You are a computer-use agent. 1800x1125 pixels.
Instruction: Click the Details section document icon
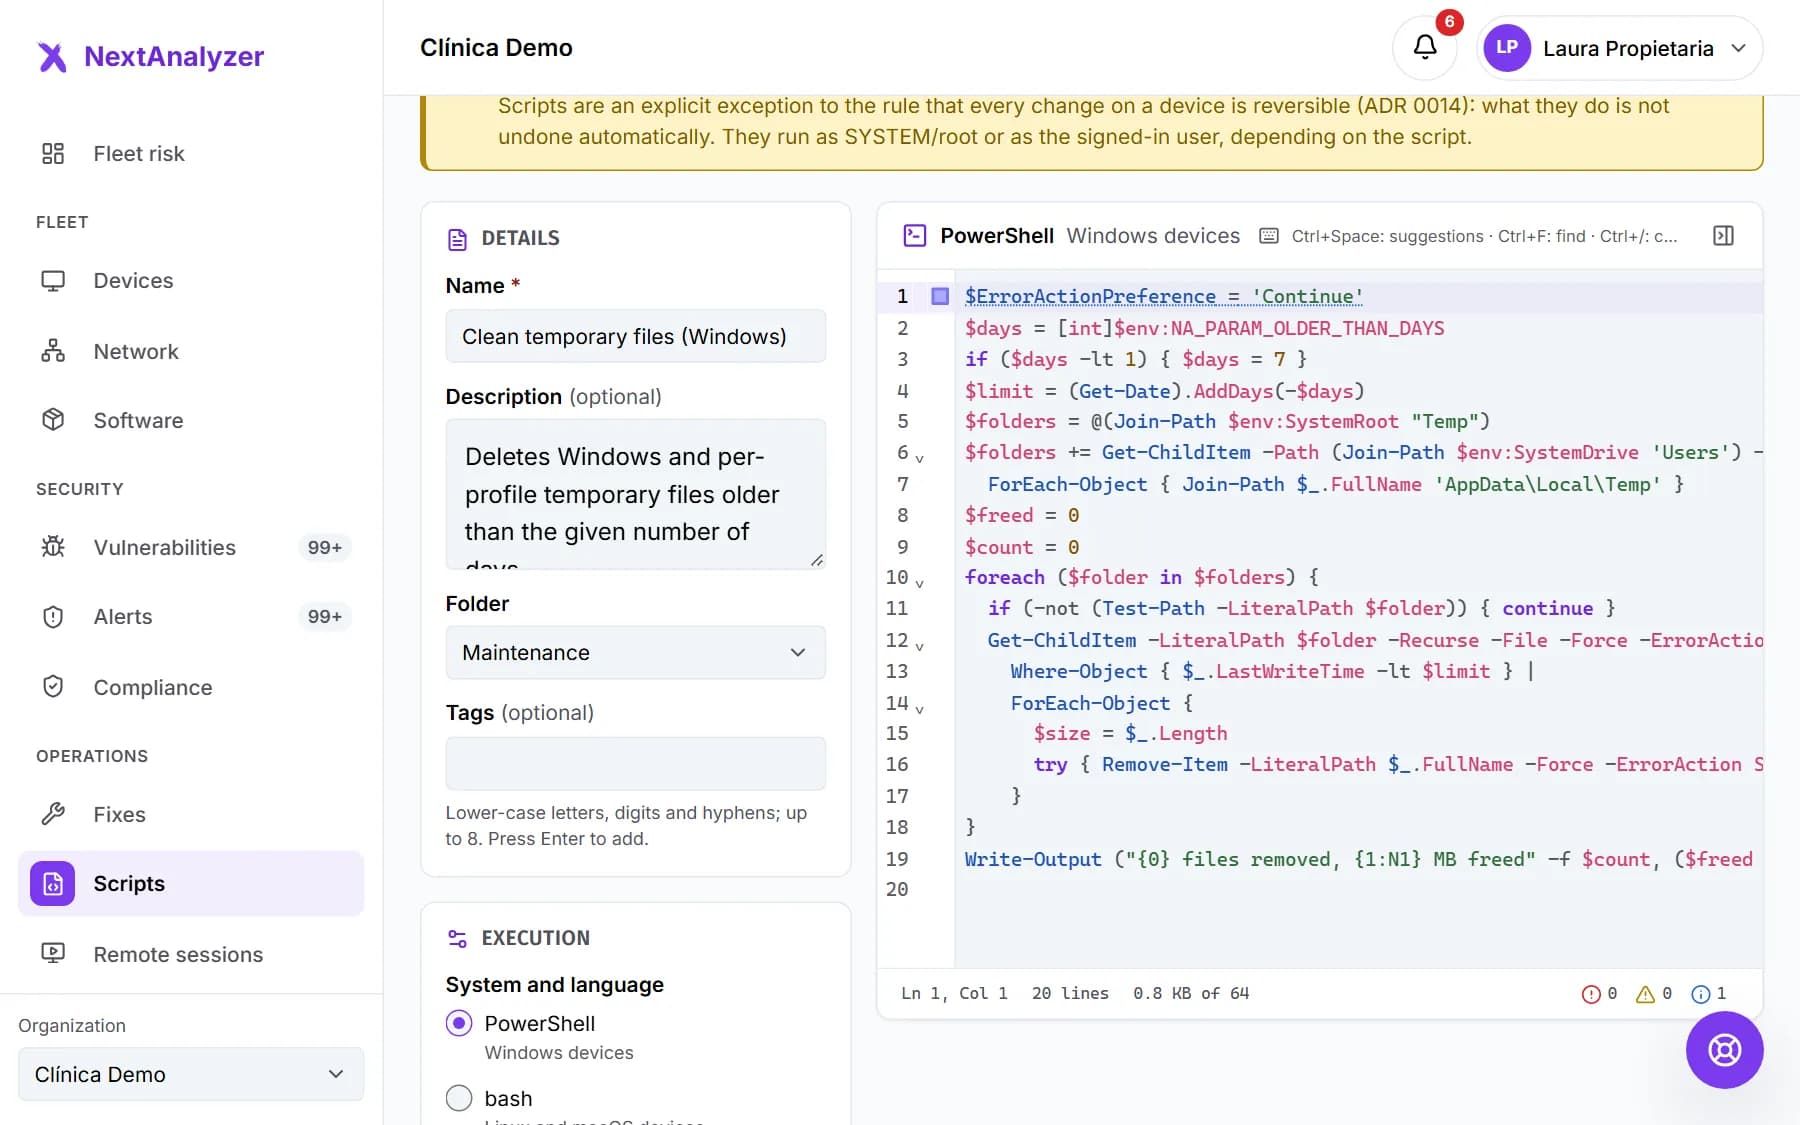pos(457,239)
